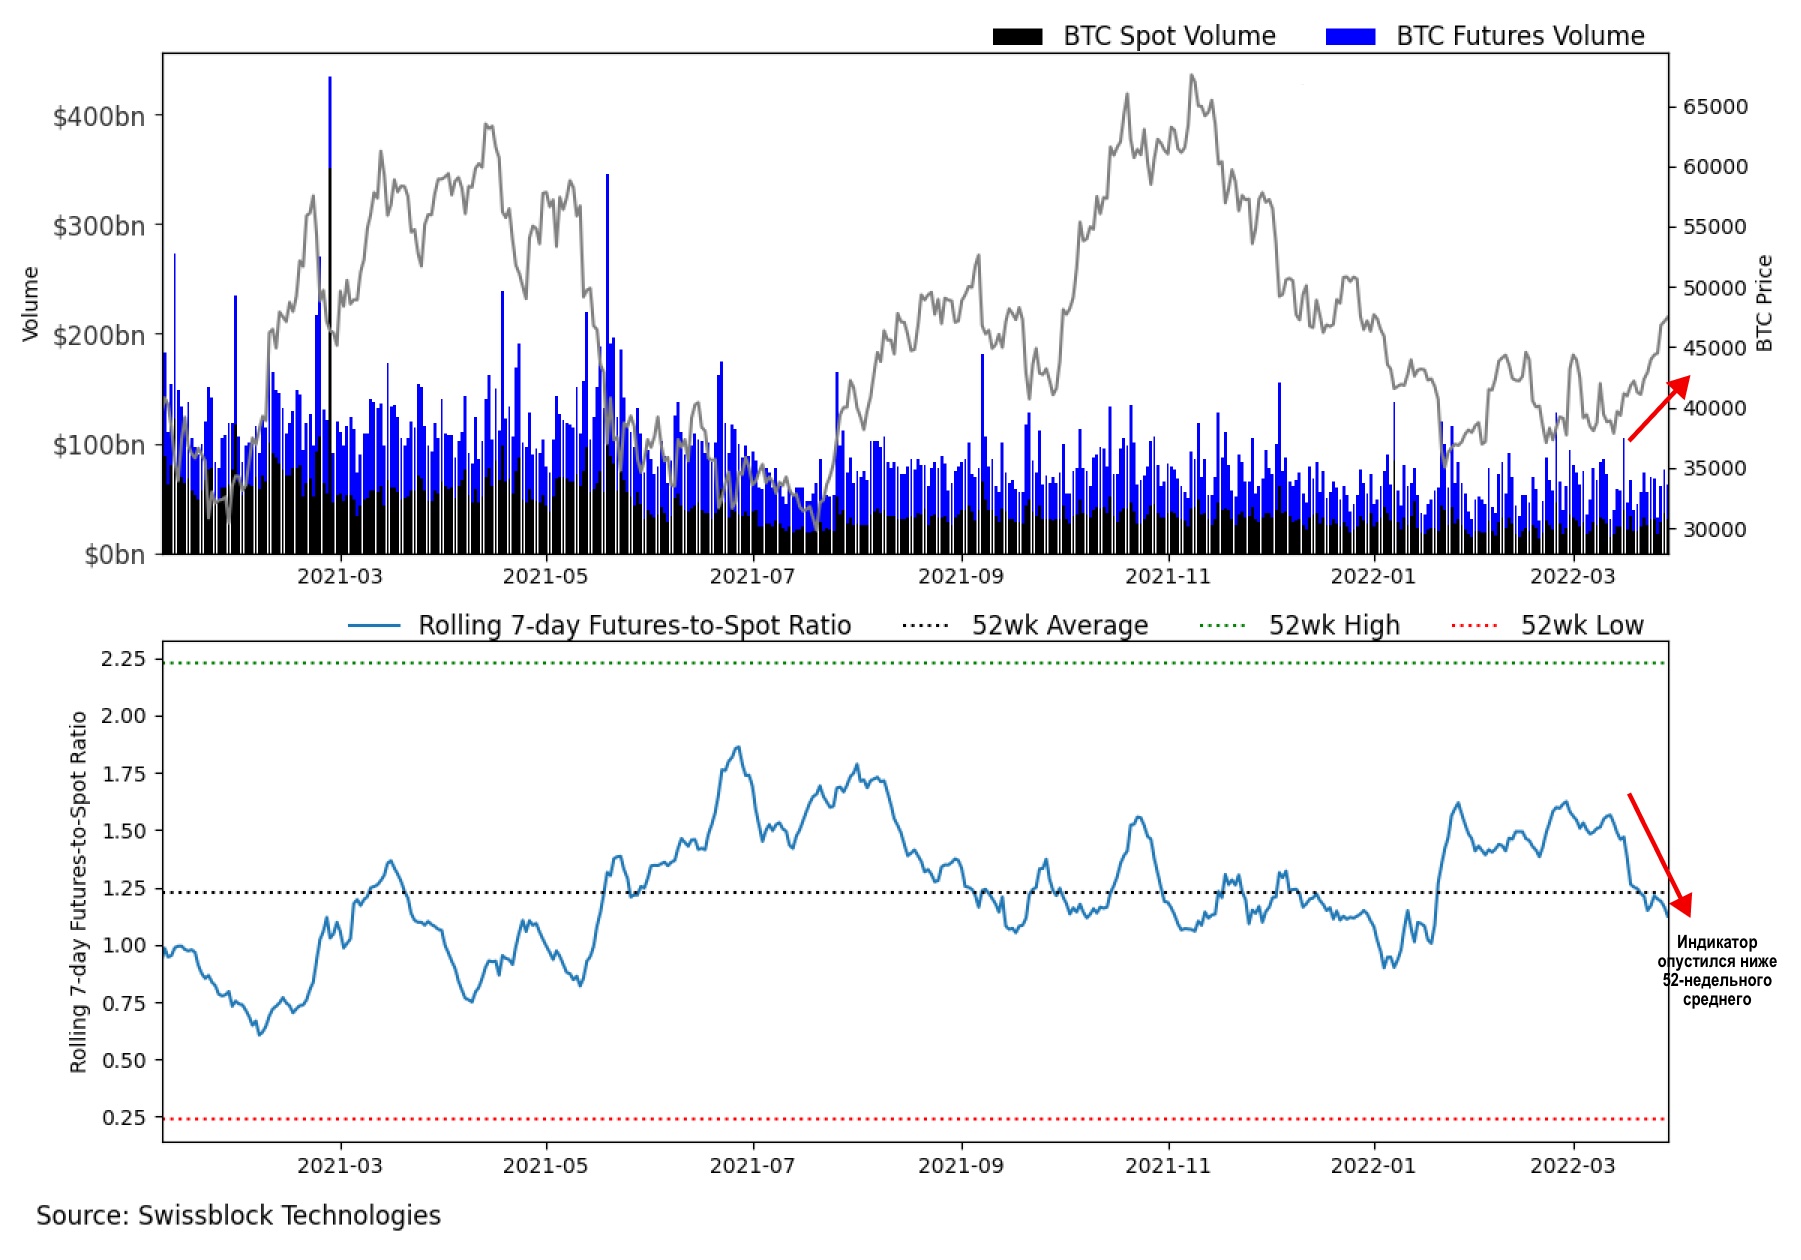Select the BTC Futures Volume legend label
Screen dimensions: 1801x1260
pos(1519,37)
